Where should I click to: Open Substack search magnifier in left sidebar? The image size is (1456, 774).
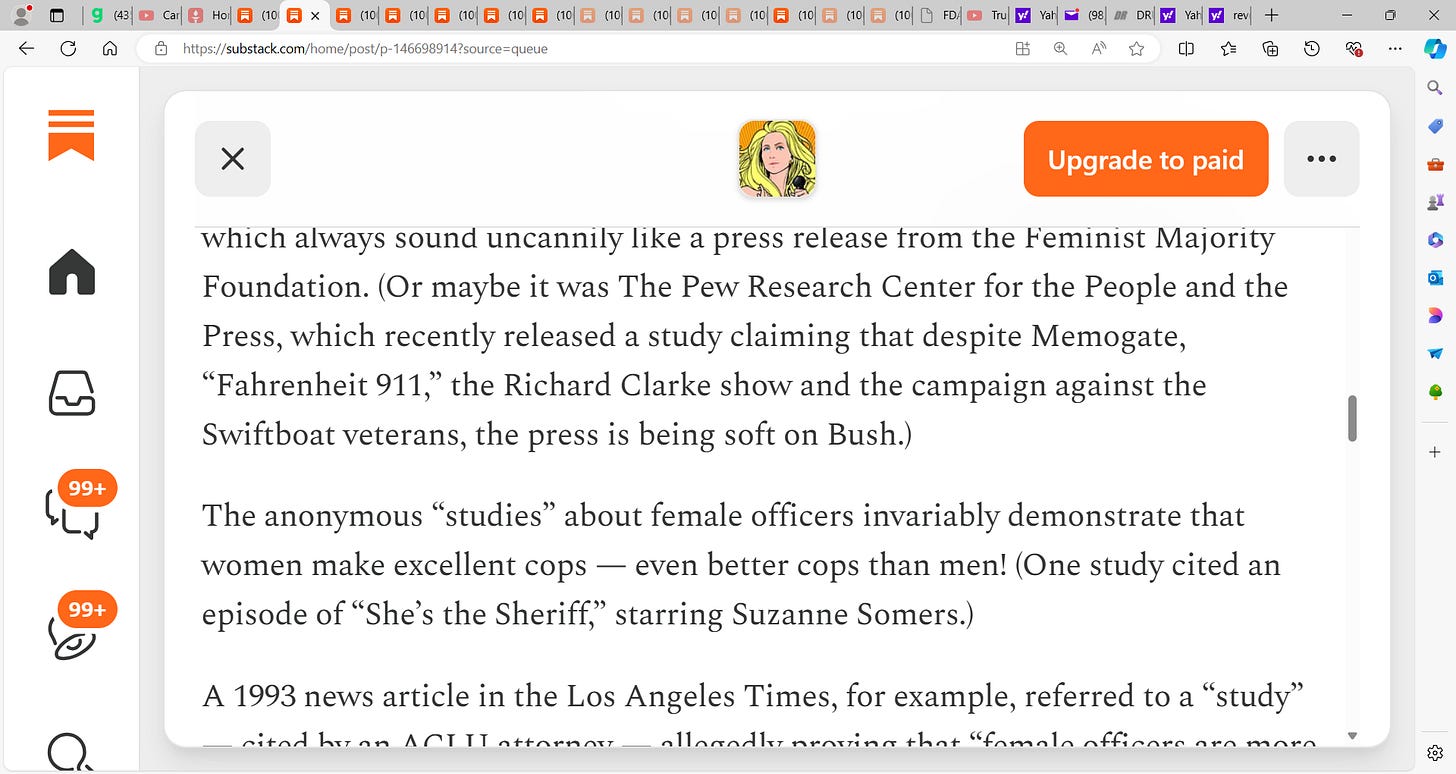pyautogui.click(x=71, y=752)
